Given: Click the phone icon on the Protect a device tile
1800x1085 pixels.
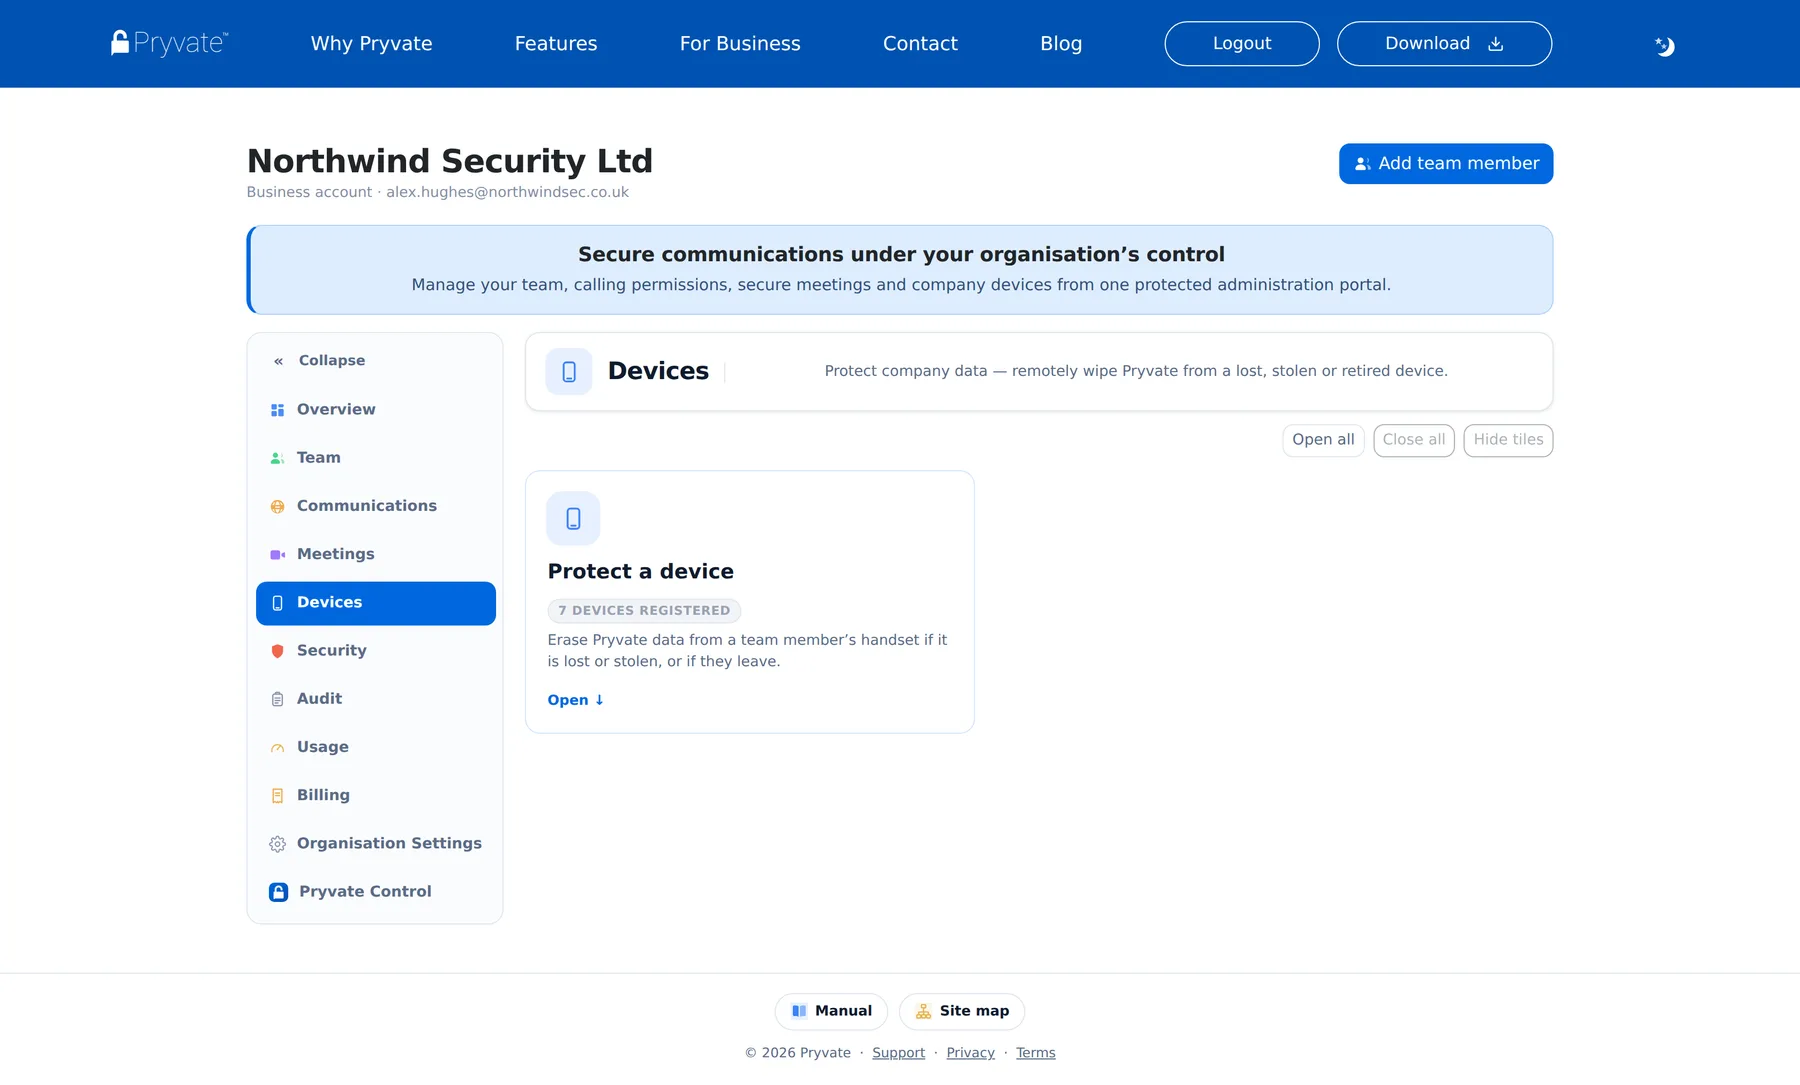Looking at the screenshot, I should pos(573,518).
